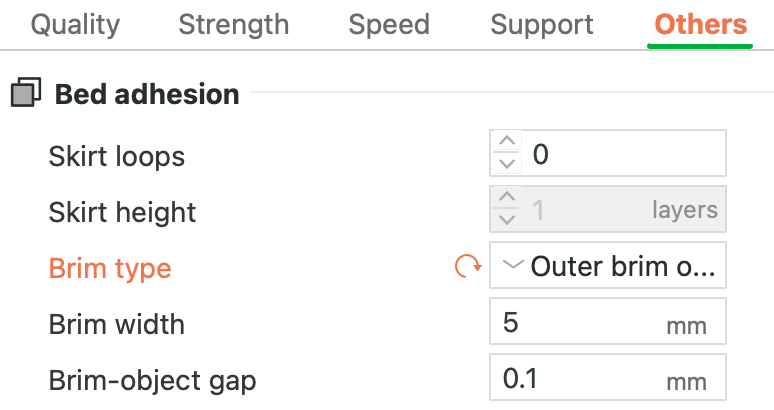The height and width of the screenshot is (410, 774).
Task: Focus the Skirt loops number field
Action: pyautogui.click(x=608, y=153)
